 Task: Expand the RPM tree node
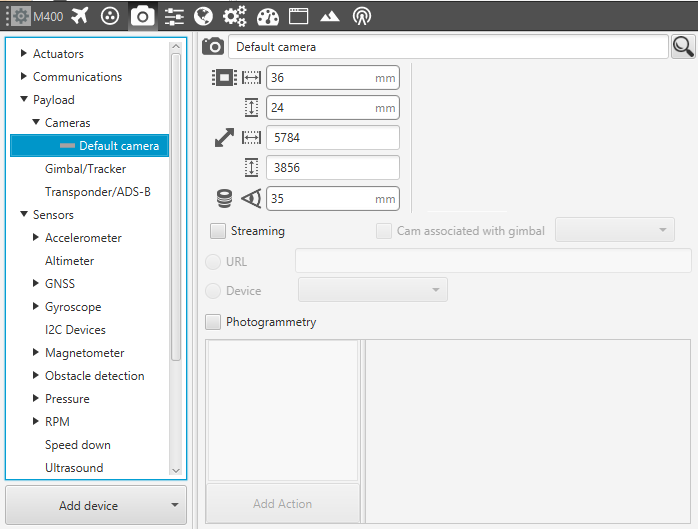[x=36, y=421]
